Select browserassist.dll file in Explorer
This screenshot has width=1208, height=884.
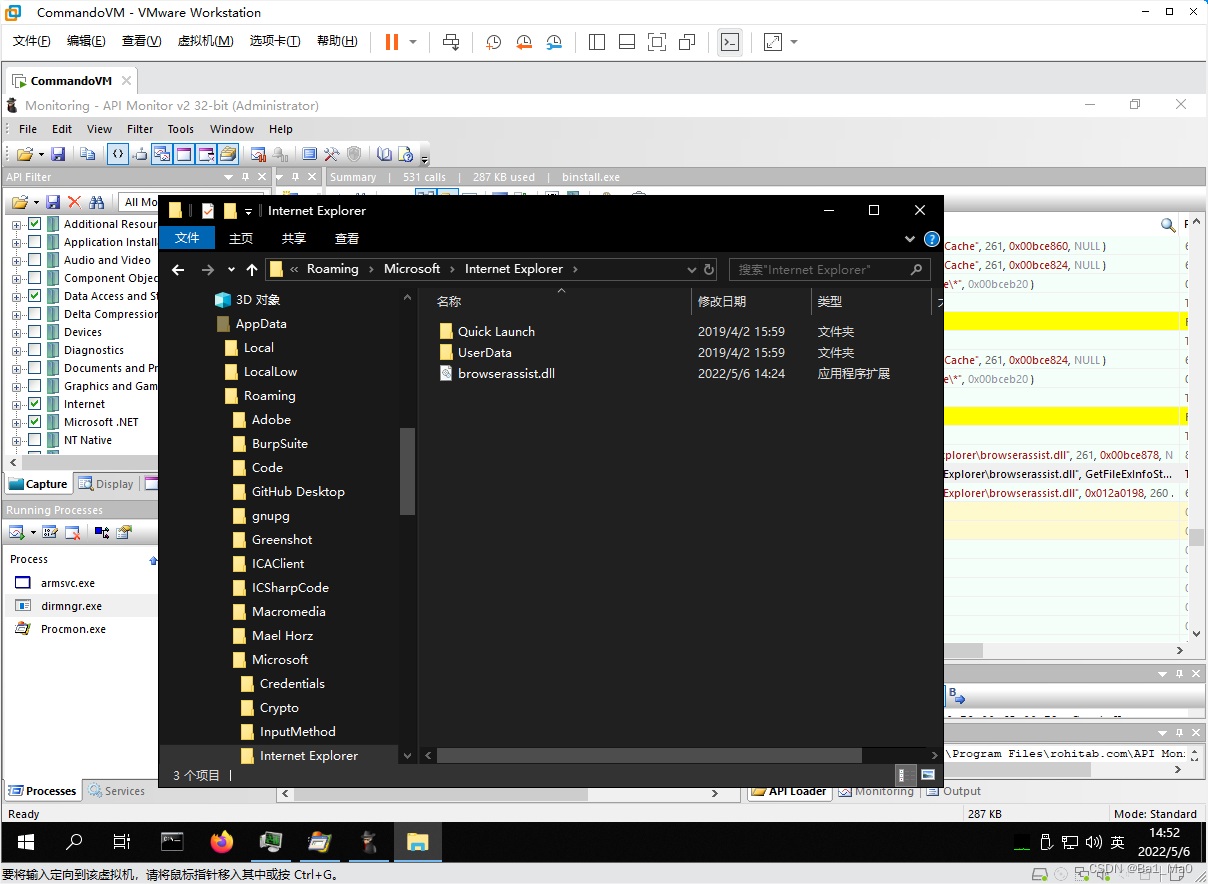point(506,374)
